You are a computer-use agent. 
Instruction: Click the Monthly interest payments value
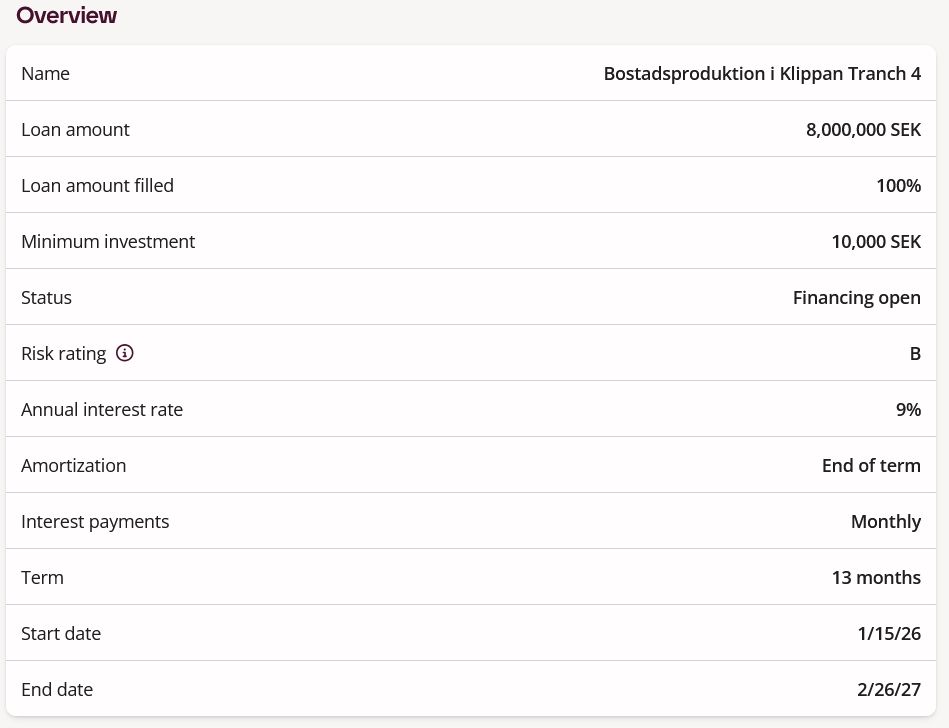(886, 522)
